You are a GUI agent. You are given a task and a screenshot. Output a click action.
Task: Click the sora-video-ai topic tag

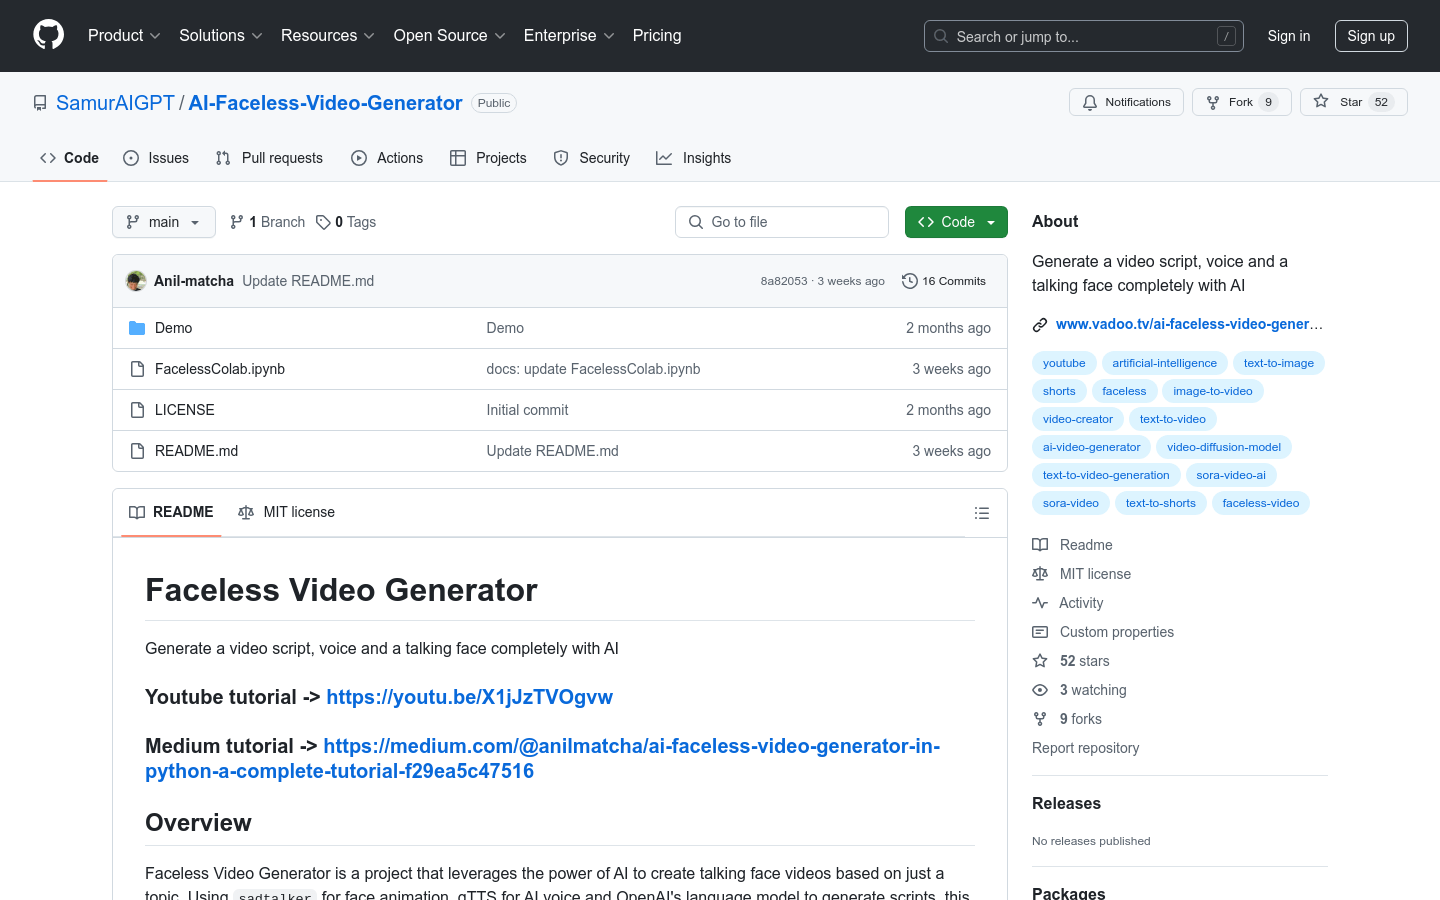[x=1231, y=475]
